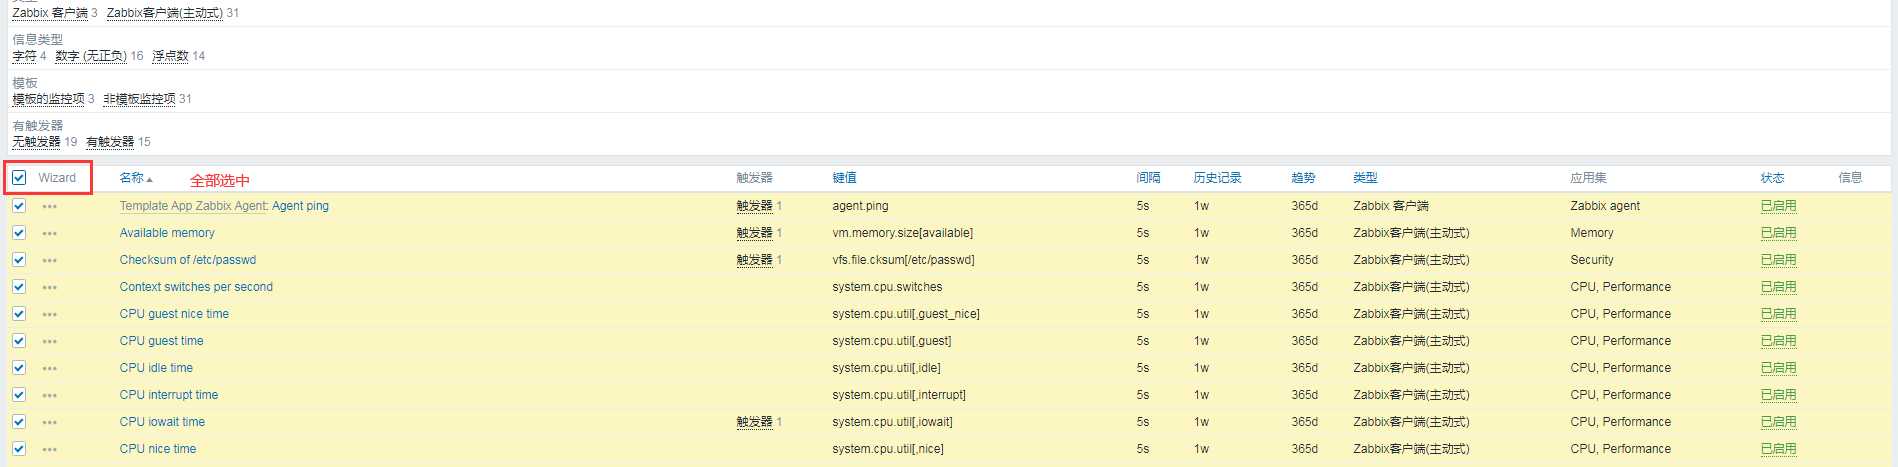1898x467 pixels.
Task: Open Context switches per second item
Action: click(x=196, y=287)
